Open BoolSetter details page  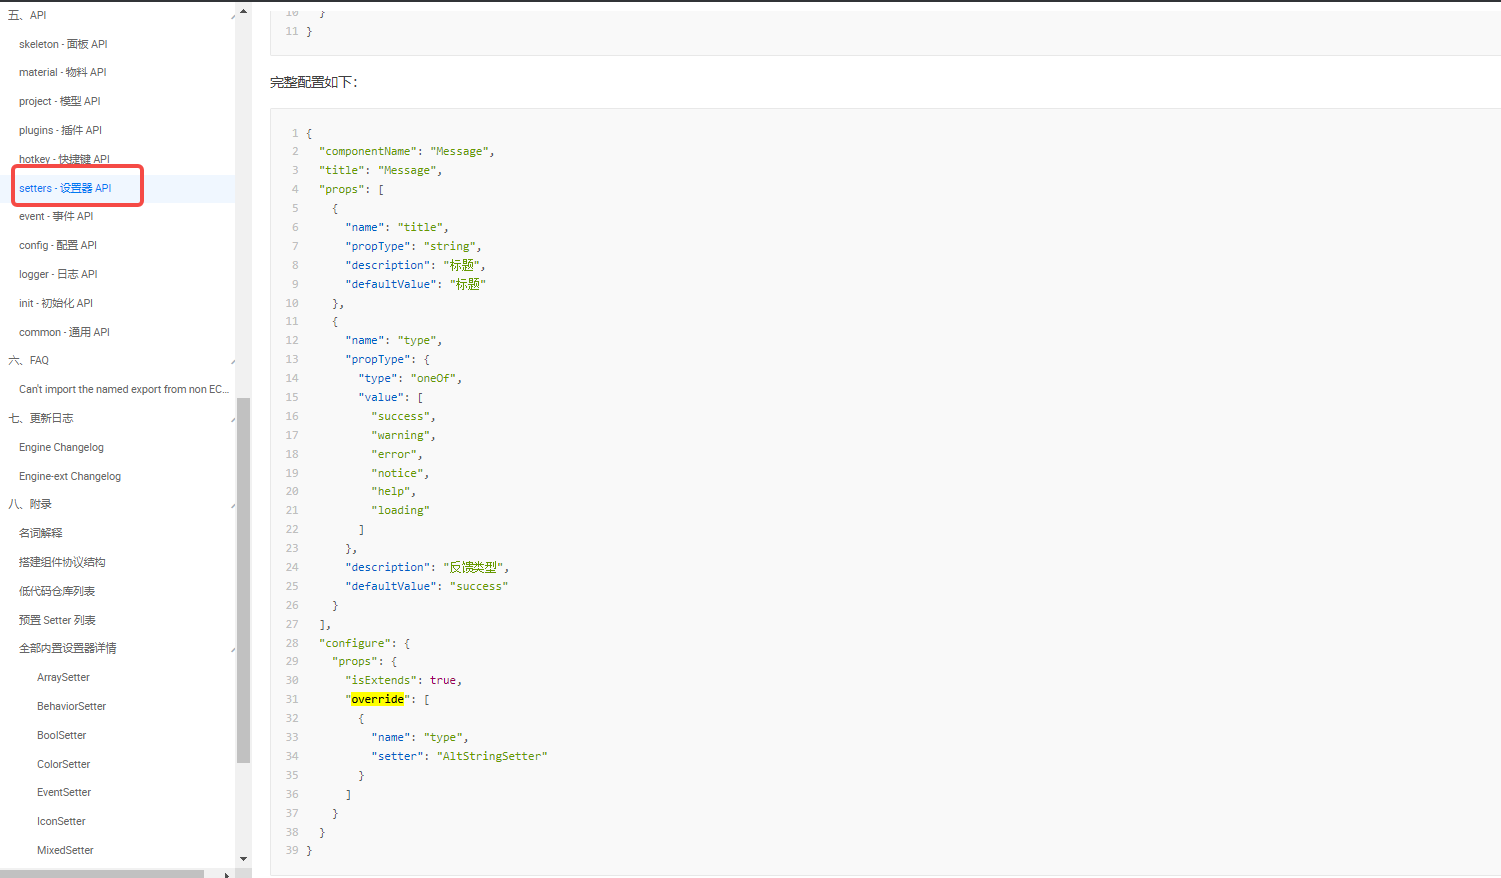[62, 735]
